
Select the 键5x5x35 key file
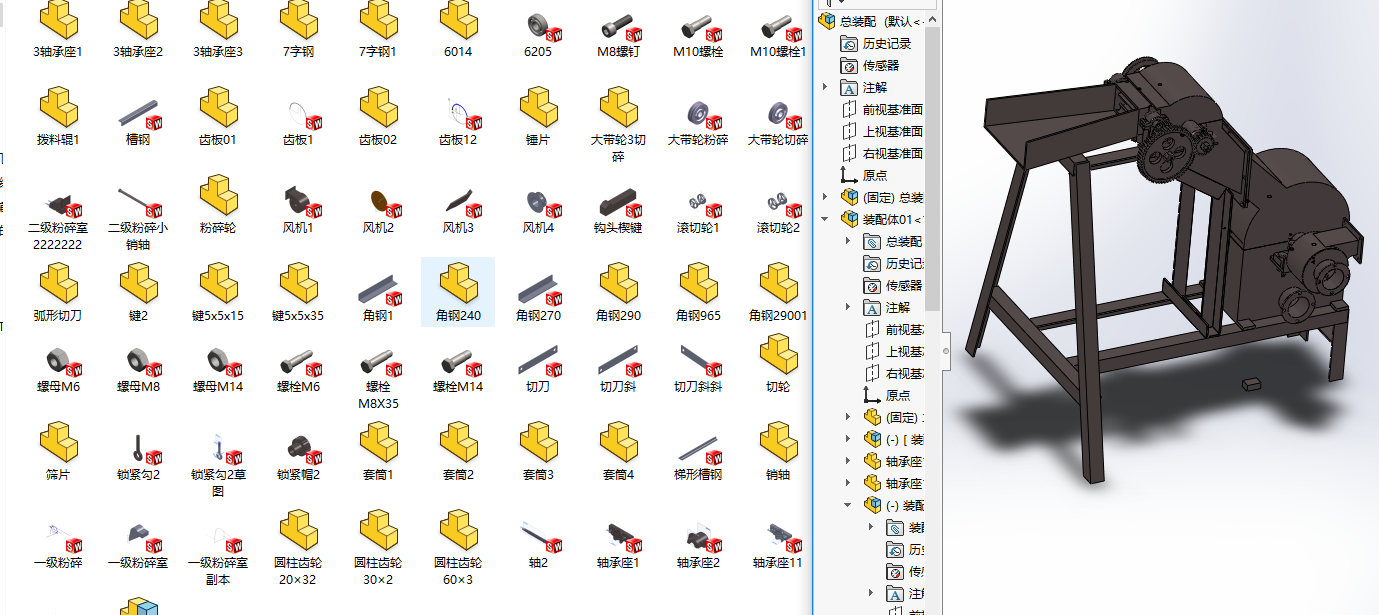pos(298,292)
